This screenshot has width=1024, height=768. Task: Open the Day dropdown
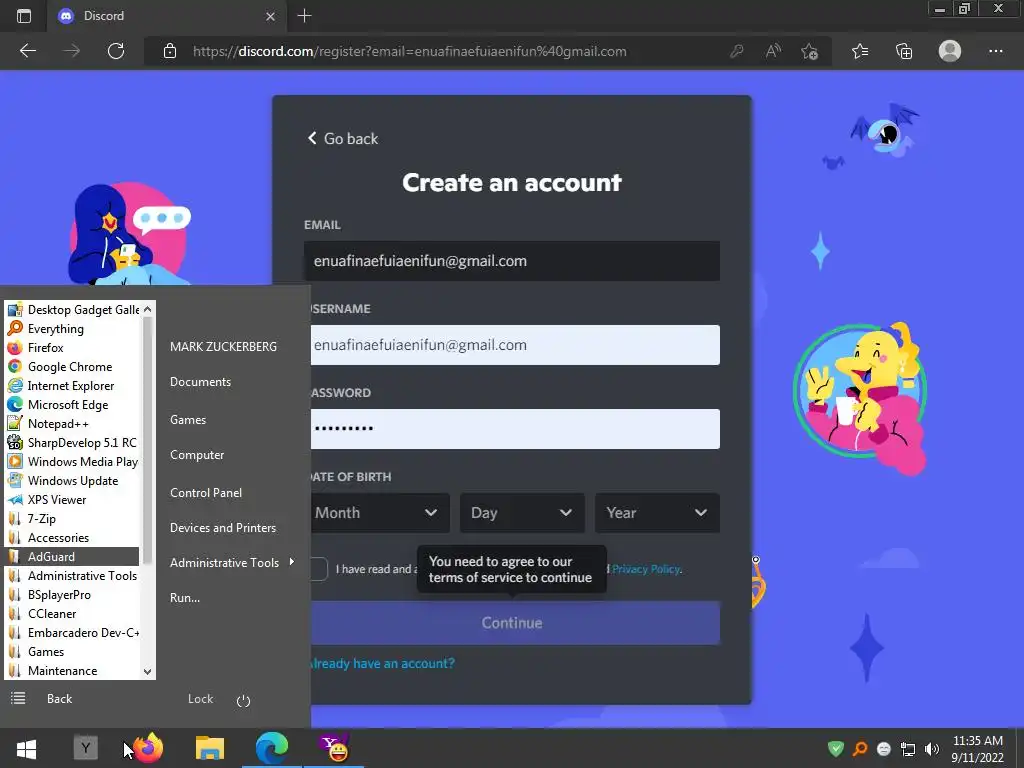tap(522, 513)
